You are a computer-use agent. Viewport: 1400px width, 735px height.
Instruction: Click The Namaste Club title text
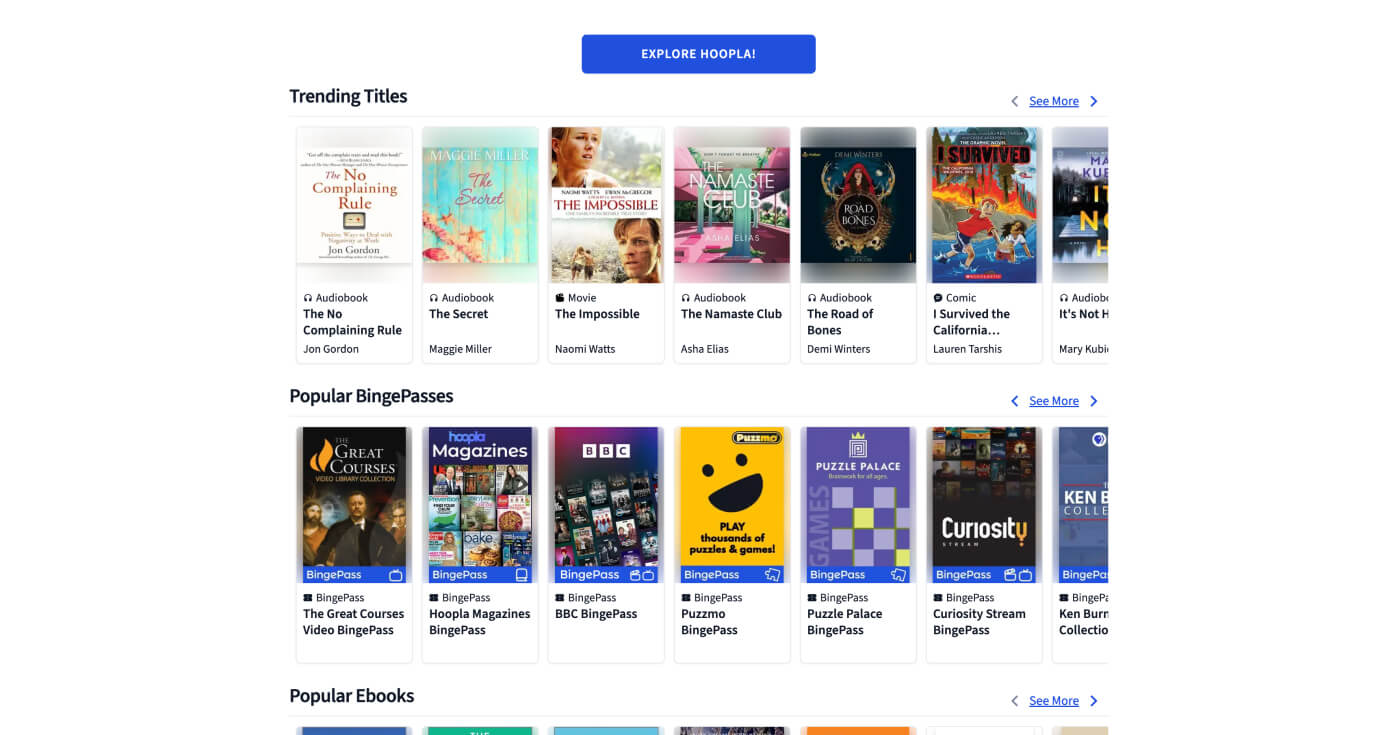point(731,314)
